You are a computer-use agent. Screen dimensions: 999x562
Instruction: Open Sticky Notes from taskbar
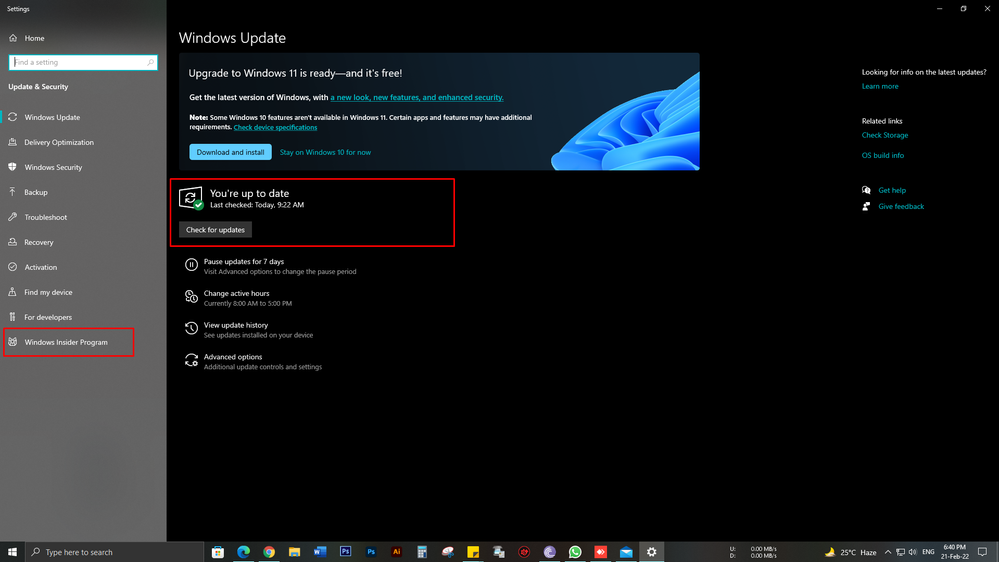[473, 552]
